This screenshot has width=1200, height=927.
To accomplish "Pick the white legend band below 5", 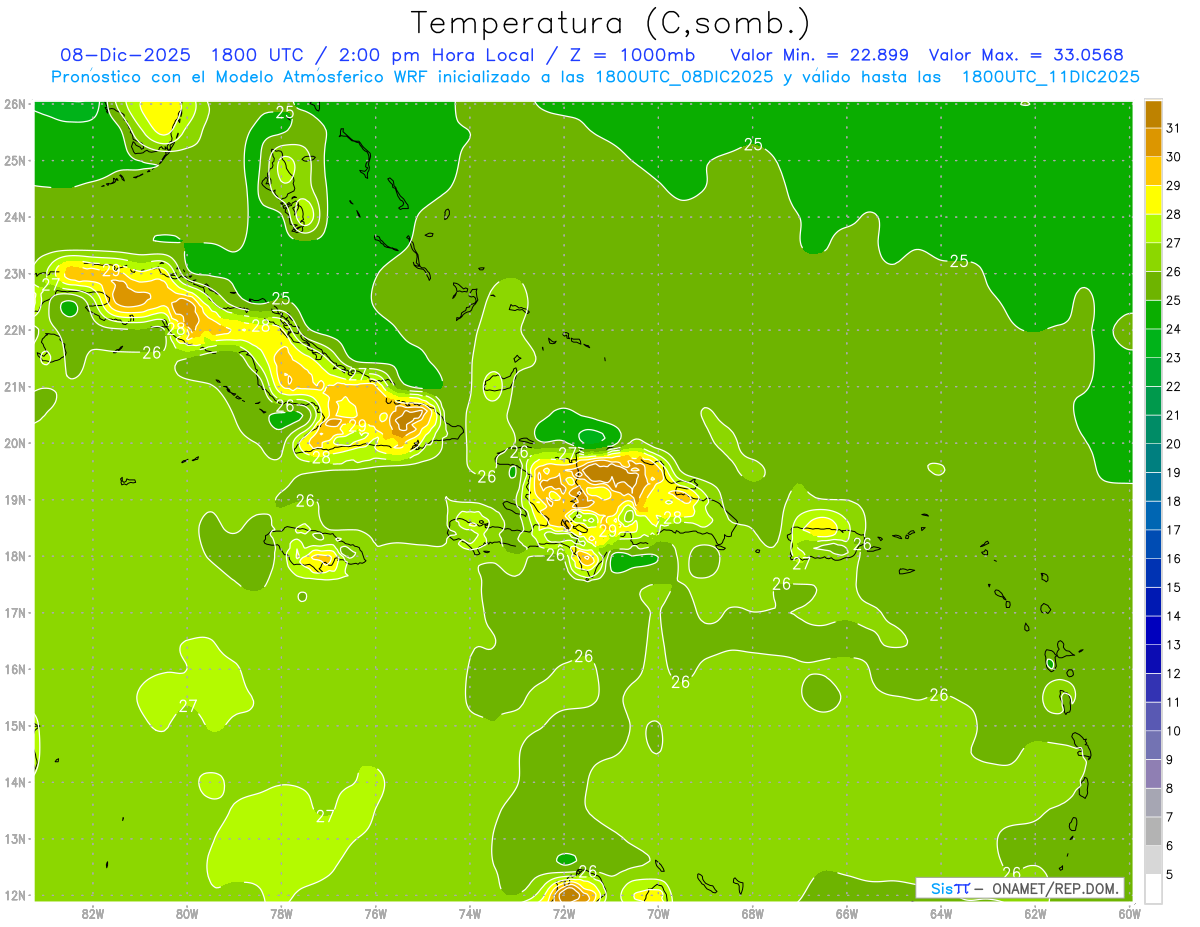I will pos(1153,888).
